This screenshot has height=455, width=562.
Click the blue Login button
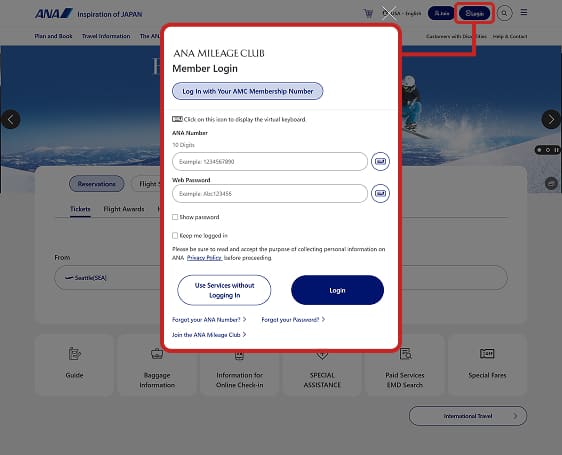[337, 290]
